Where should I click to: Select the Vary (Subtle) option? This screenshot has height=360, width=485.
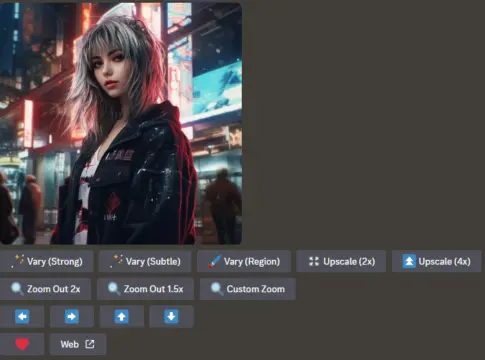(x=145, y=261)
